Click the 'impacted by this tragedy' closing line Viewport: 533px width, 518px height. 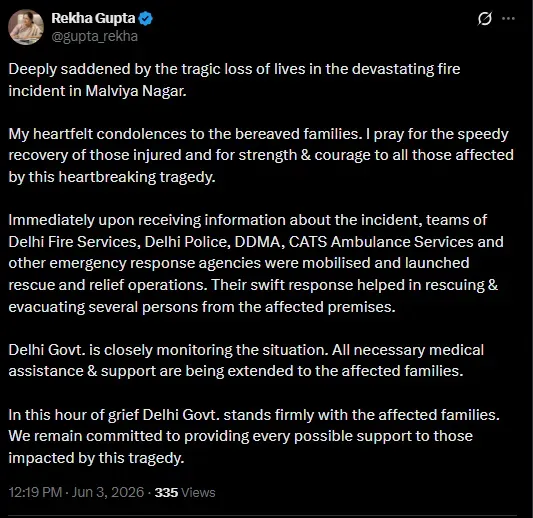pyautogui.click(x=96, y=458)
